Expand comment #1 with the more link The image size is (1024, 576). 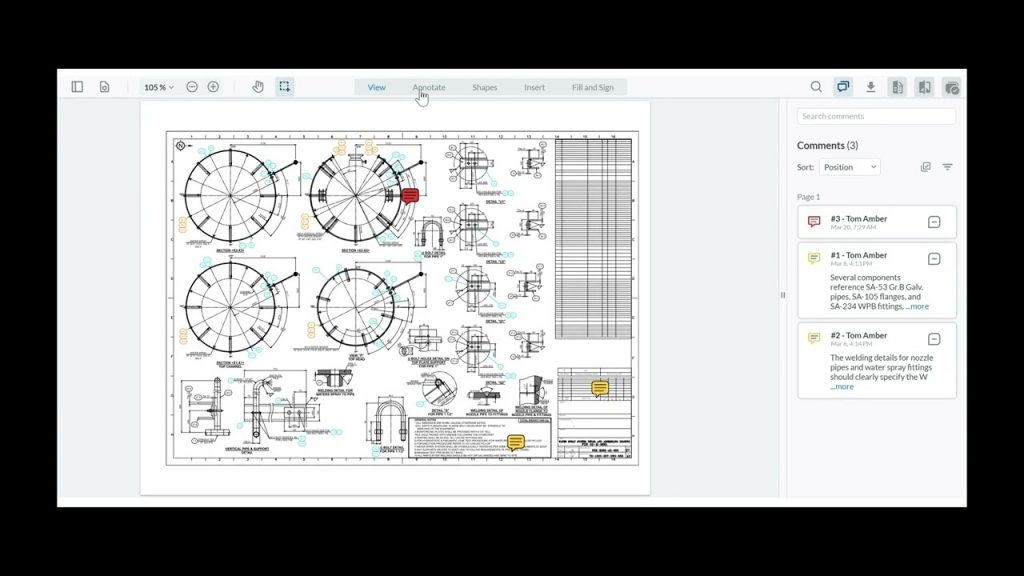coord(918,307)
